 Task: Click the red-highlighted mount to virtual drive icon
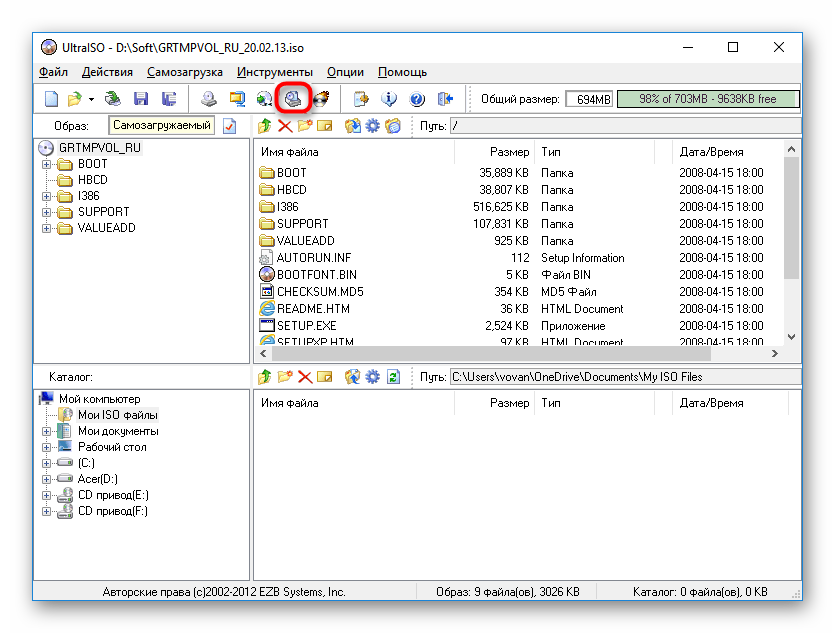pyautogui.click(x=292, y=99)
